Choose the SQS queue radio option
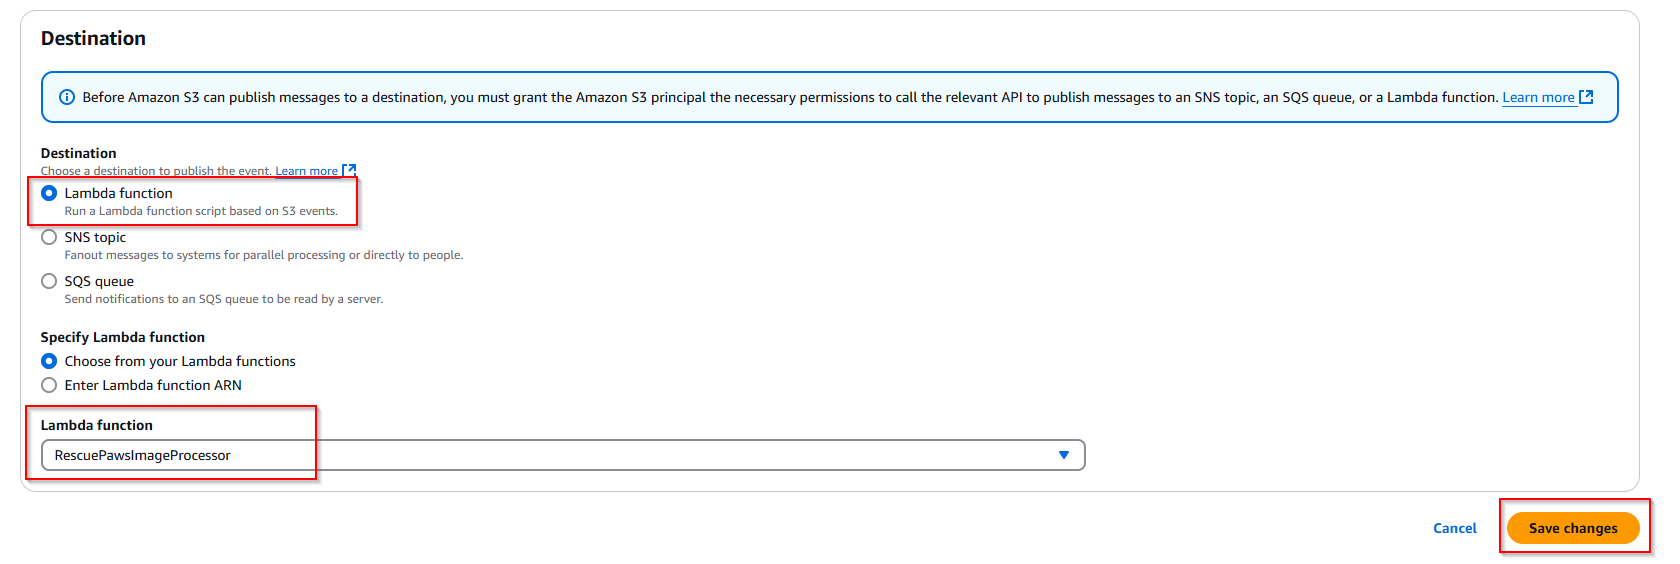 pyautogui.click(x=49, y=281)
